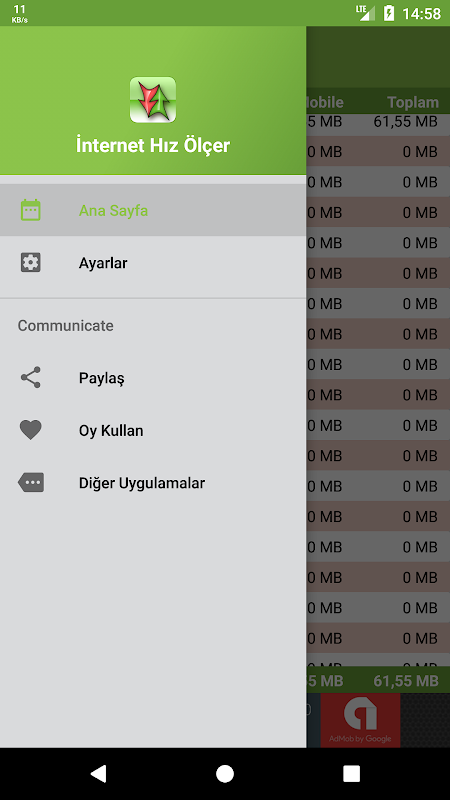
Task: Open Diğer Uygulamalar from the drawer
Action: 153,483
